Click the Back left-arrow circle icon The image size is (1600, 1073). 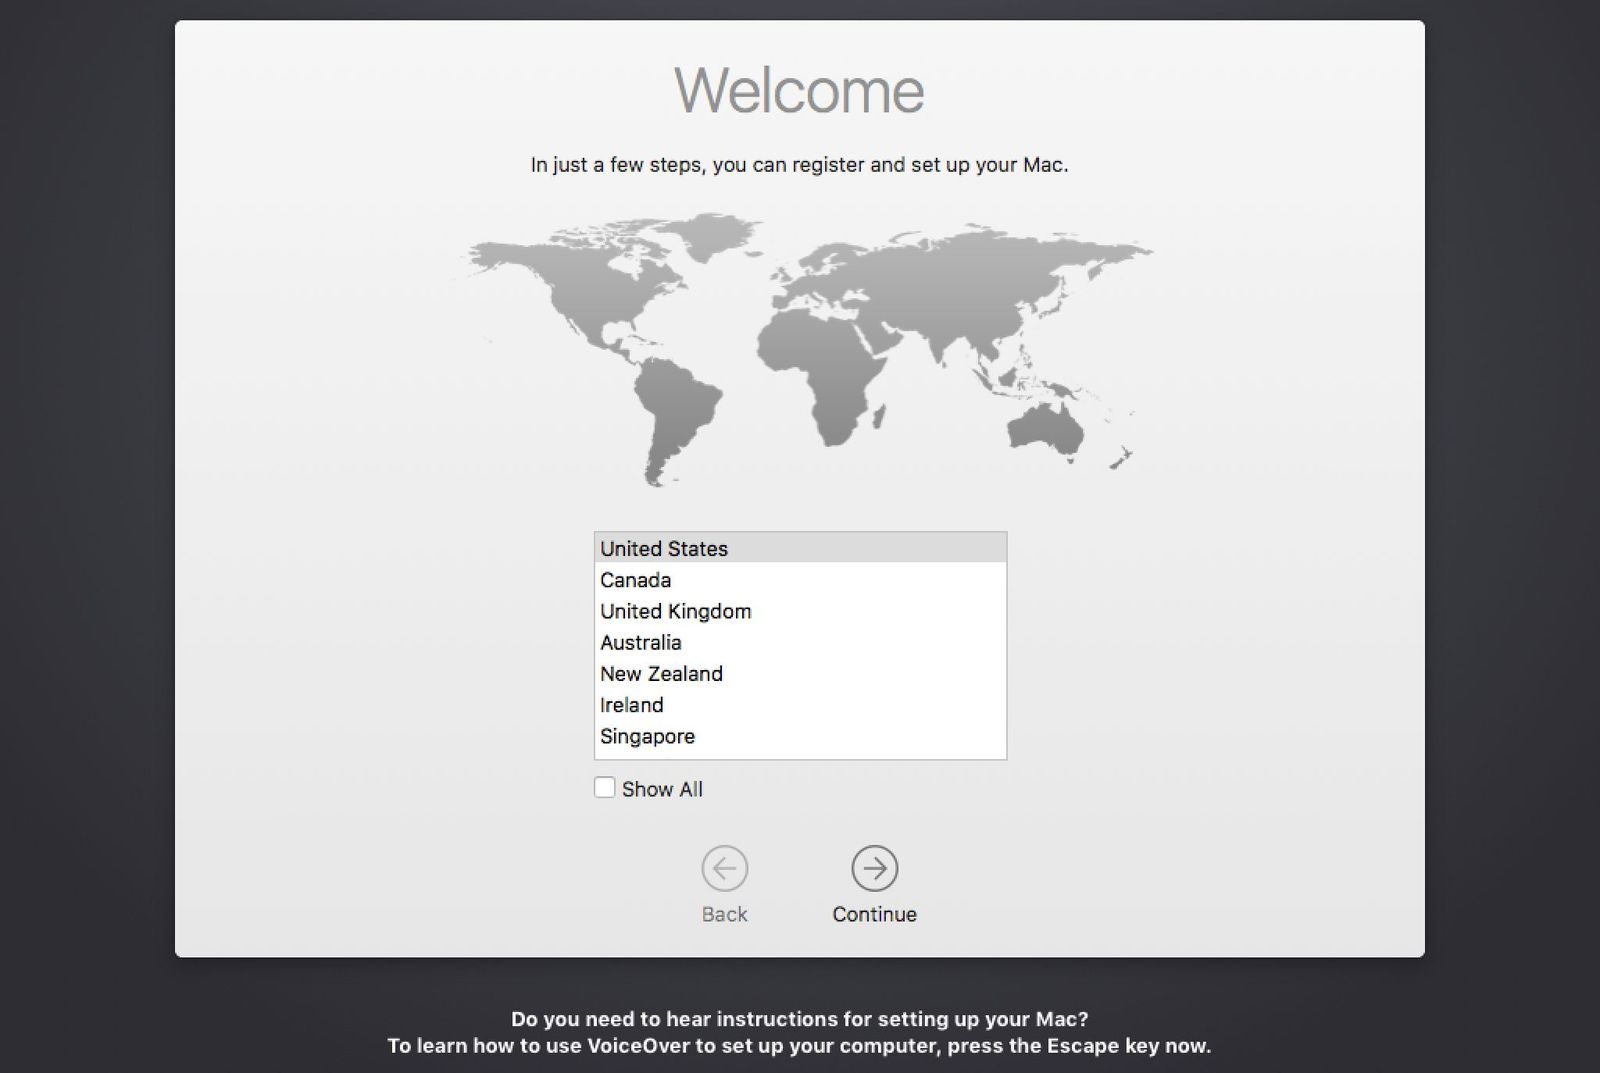724,868
